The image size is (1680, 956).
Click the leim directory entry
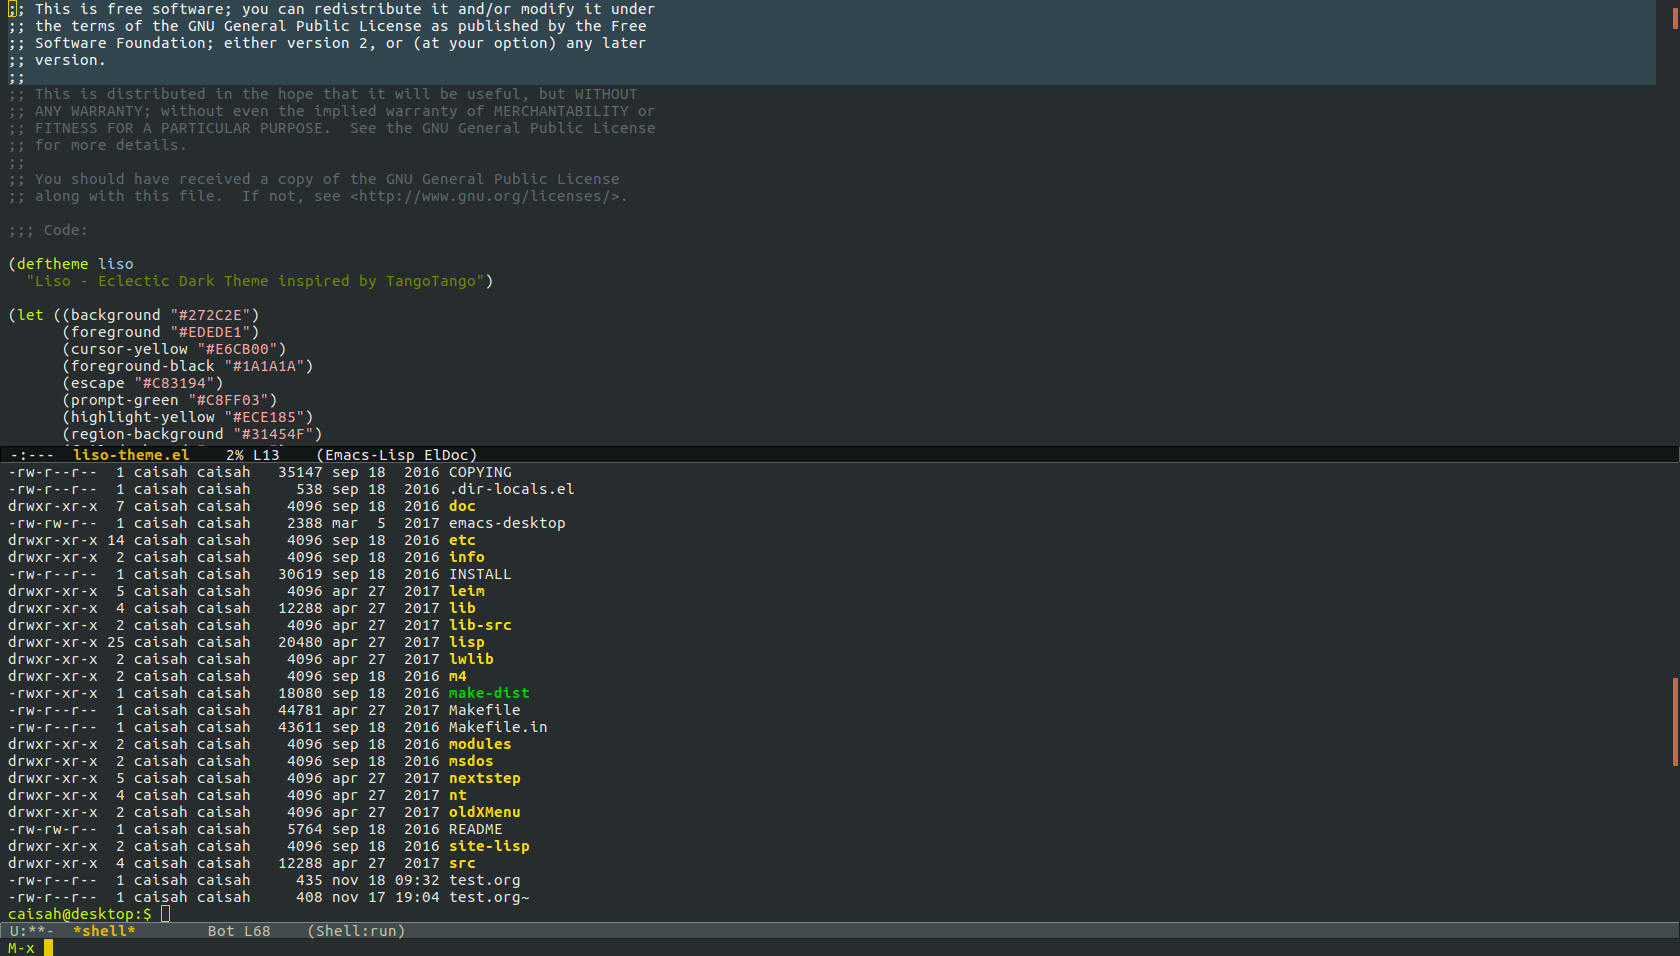(467, 591)
